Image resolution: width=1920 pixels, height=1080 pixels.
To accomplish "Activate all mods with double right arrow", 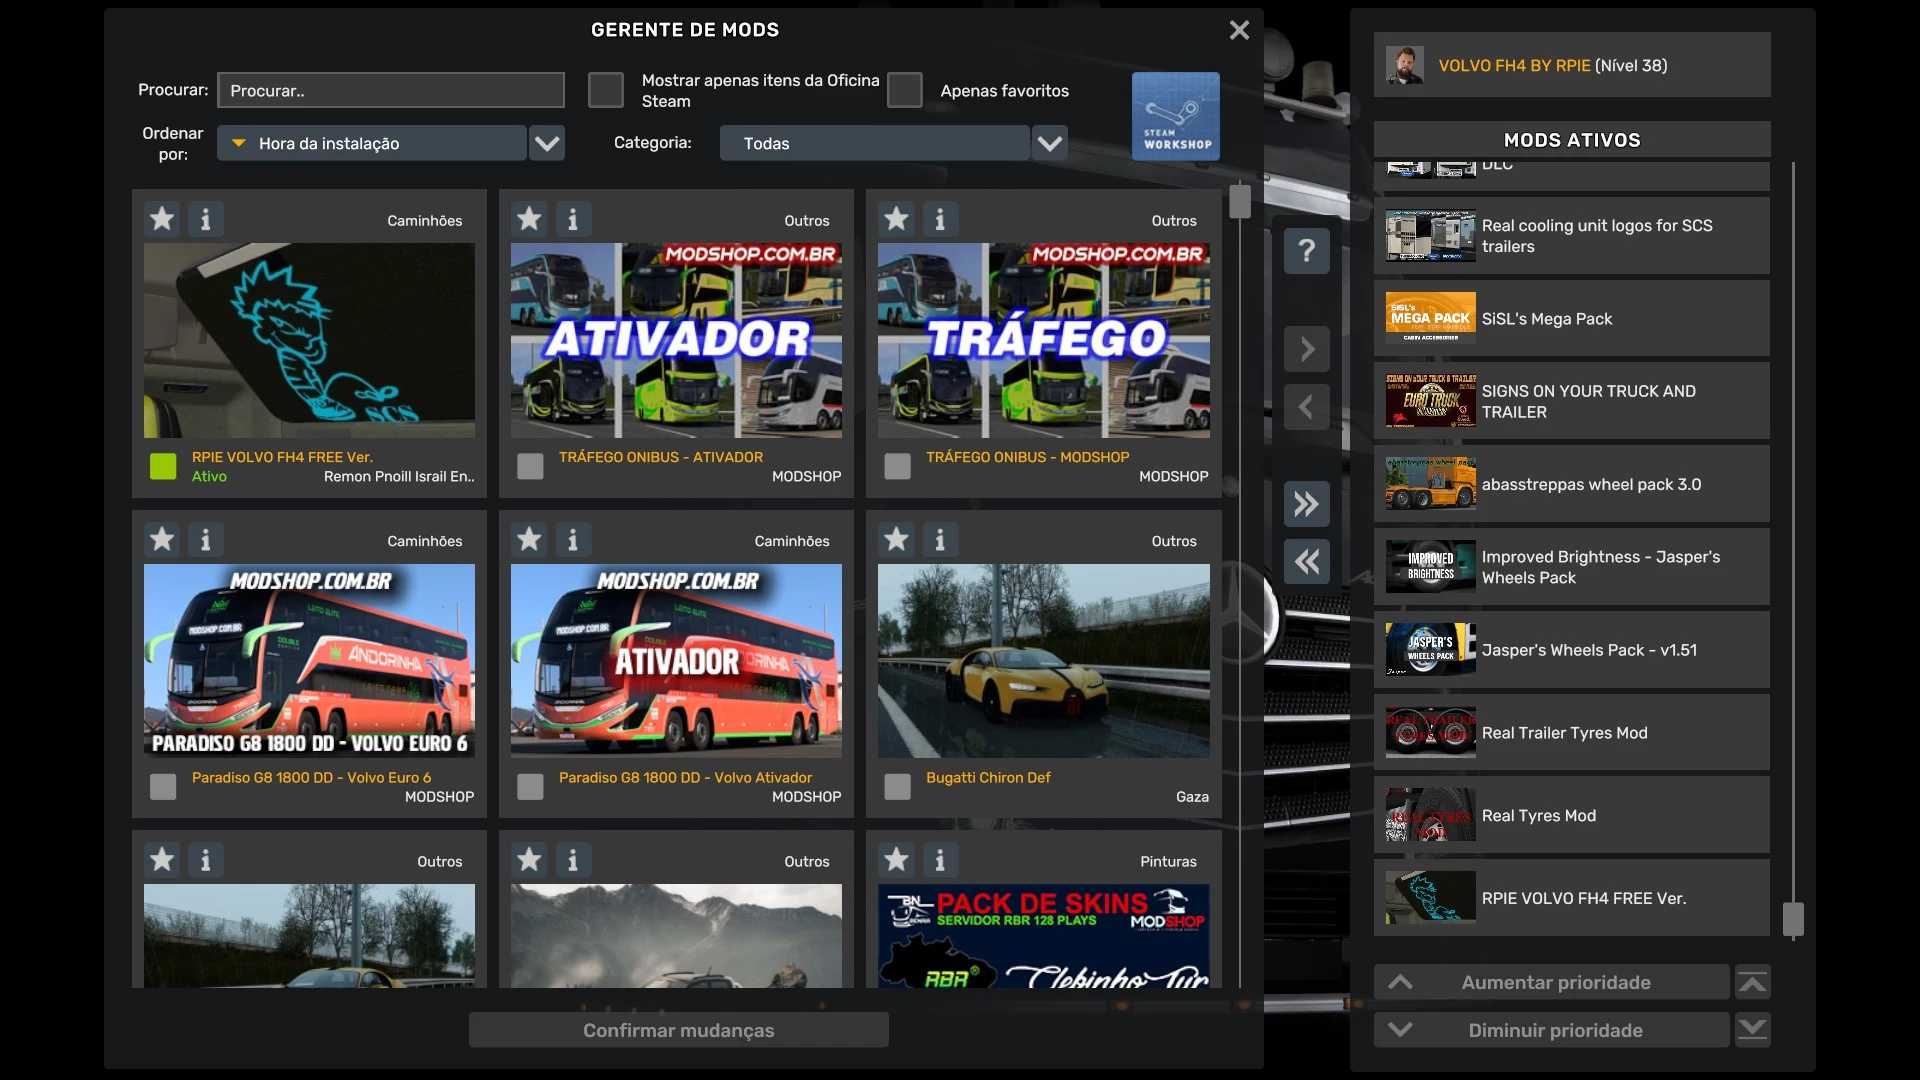I will click(x=1307, y=503).
